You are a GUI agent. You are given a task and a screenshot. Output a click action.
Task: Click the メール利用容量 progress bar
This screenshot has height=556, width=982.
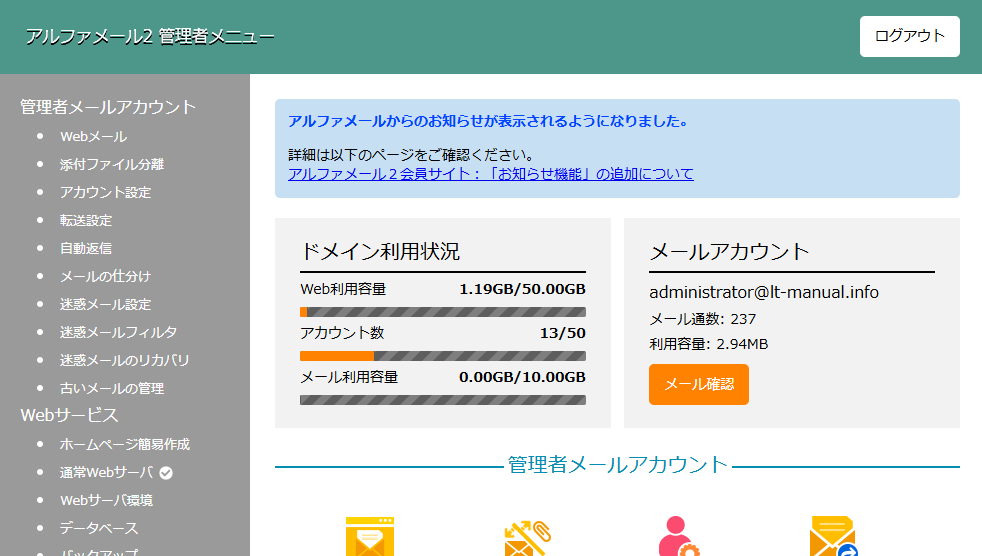click(443, 400)
